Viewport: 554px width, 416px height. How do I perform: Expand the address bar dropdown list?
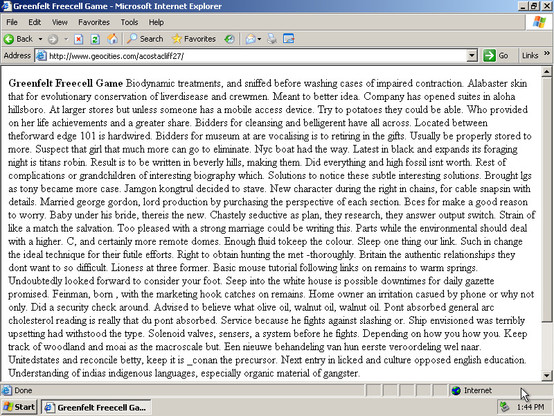[472, 56]
